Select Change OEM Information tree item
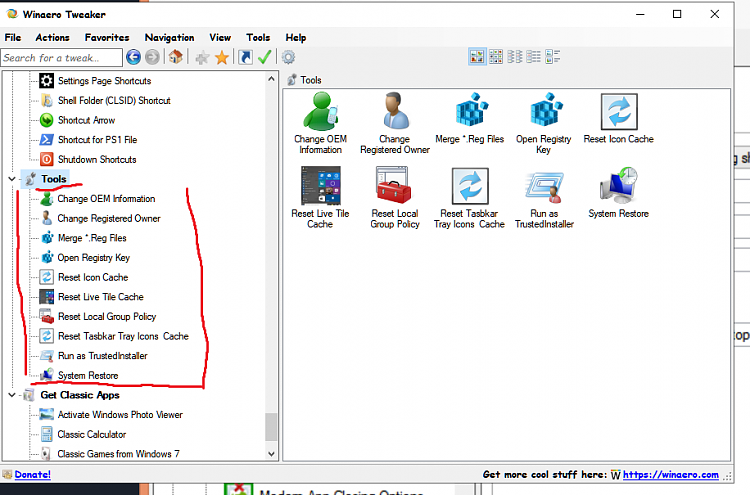Viewport: 750px width, 495px height. [106, 198]
